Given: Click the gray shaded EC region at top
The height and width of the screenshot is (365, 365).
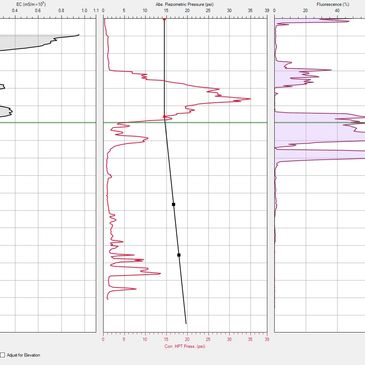Looking at the screenshot, I should pyautogui.click(x=23, y=41).
